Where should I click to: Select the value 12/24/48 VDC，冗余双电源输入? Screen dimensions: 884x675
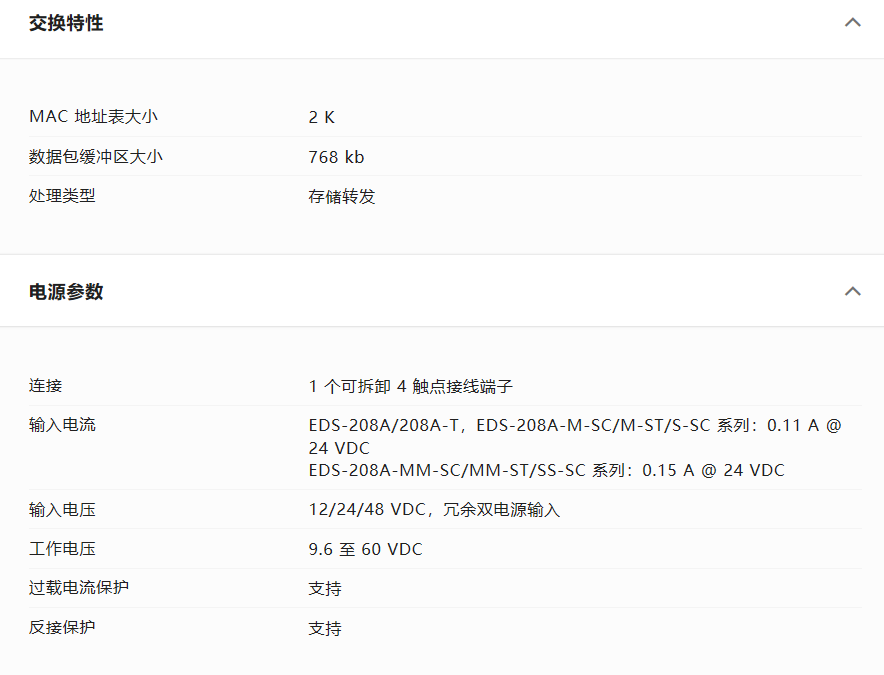(434, 509)
